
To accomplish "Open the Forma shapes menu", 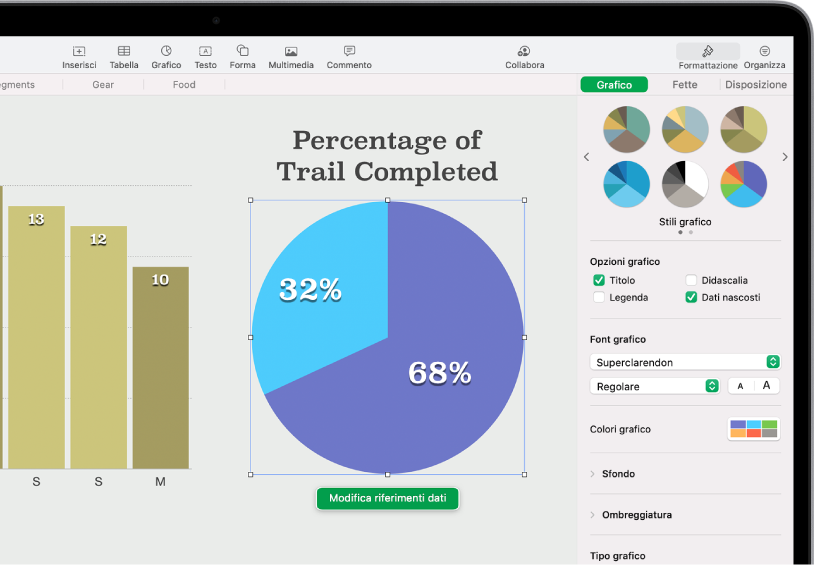I will point(242,51).
